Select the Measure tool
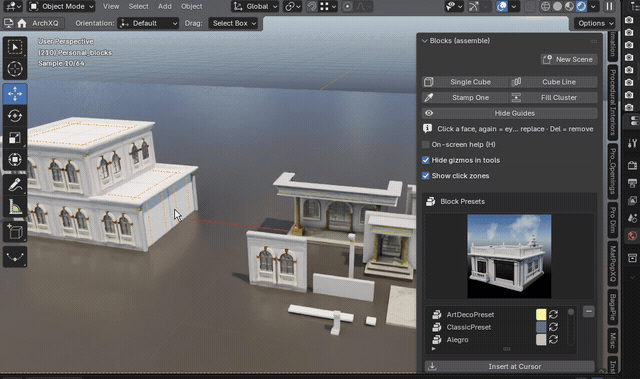The height and width of the screenshot is (379, 640). (15, 207)
